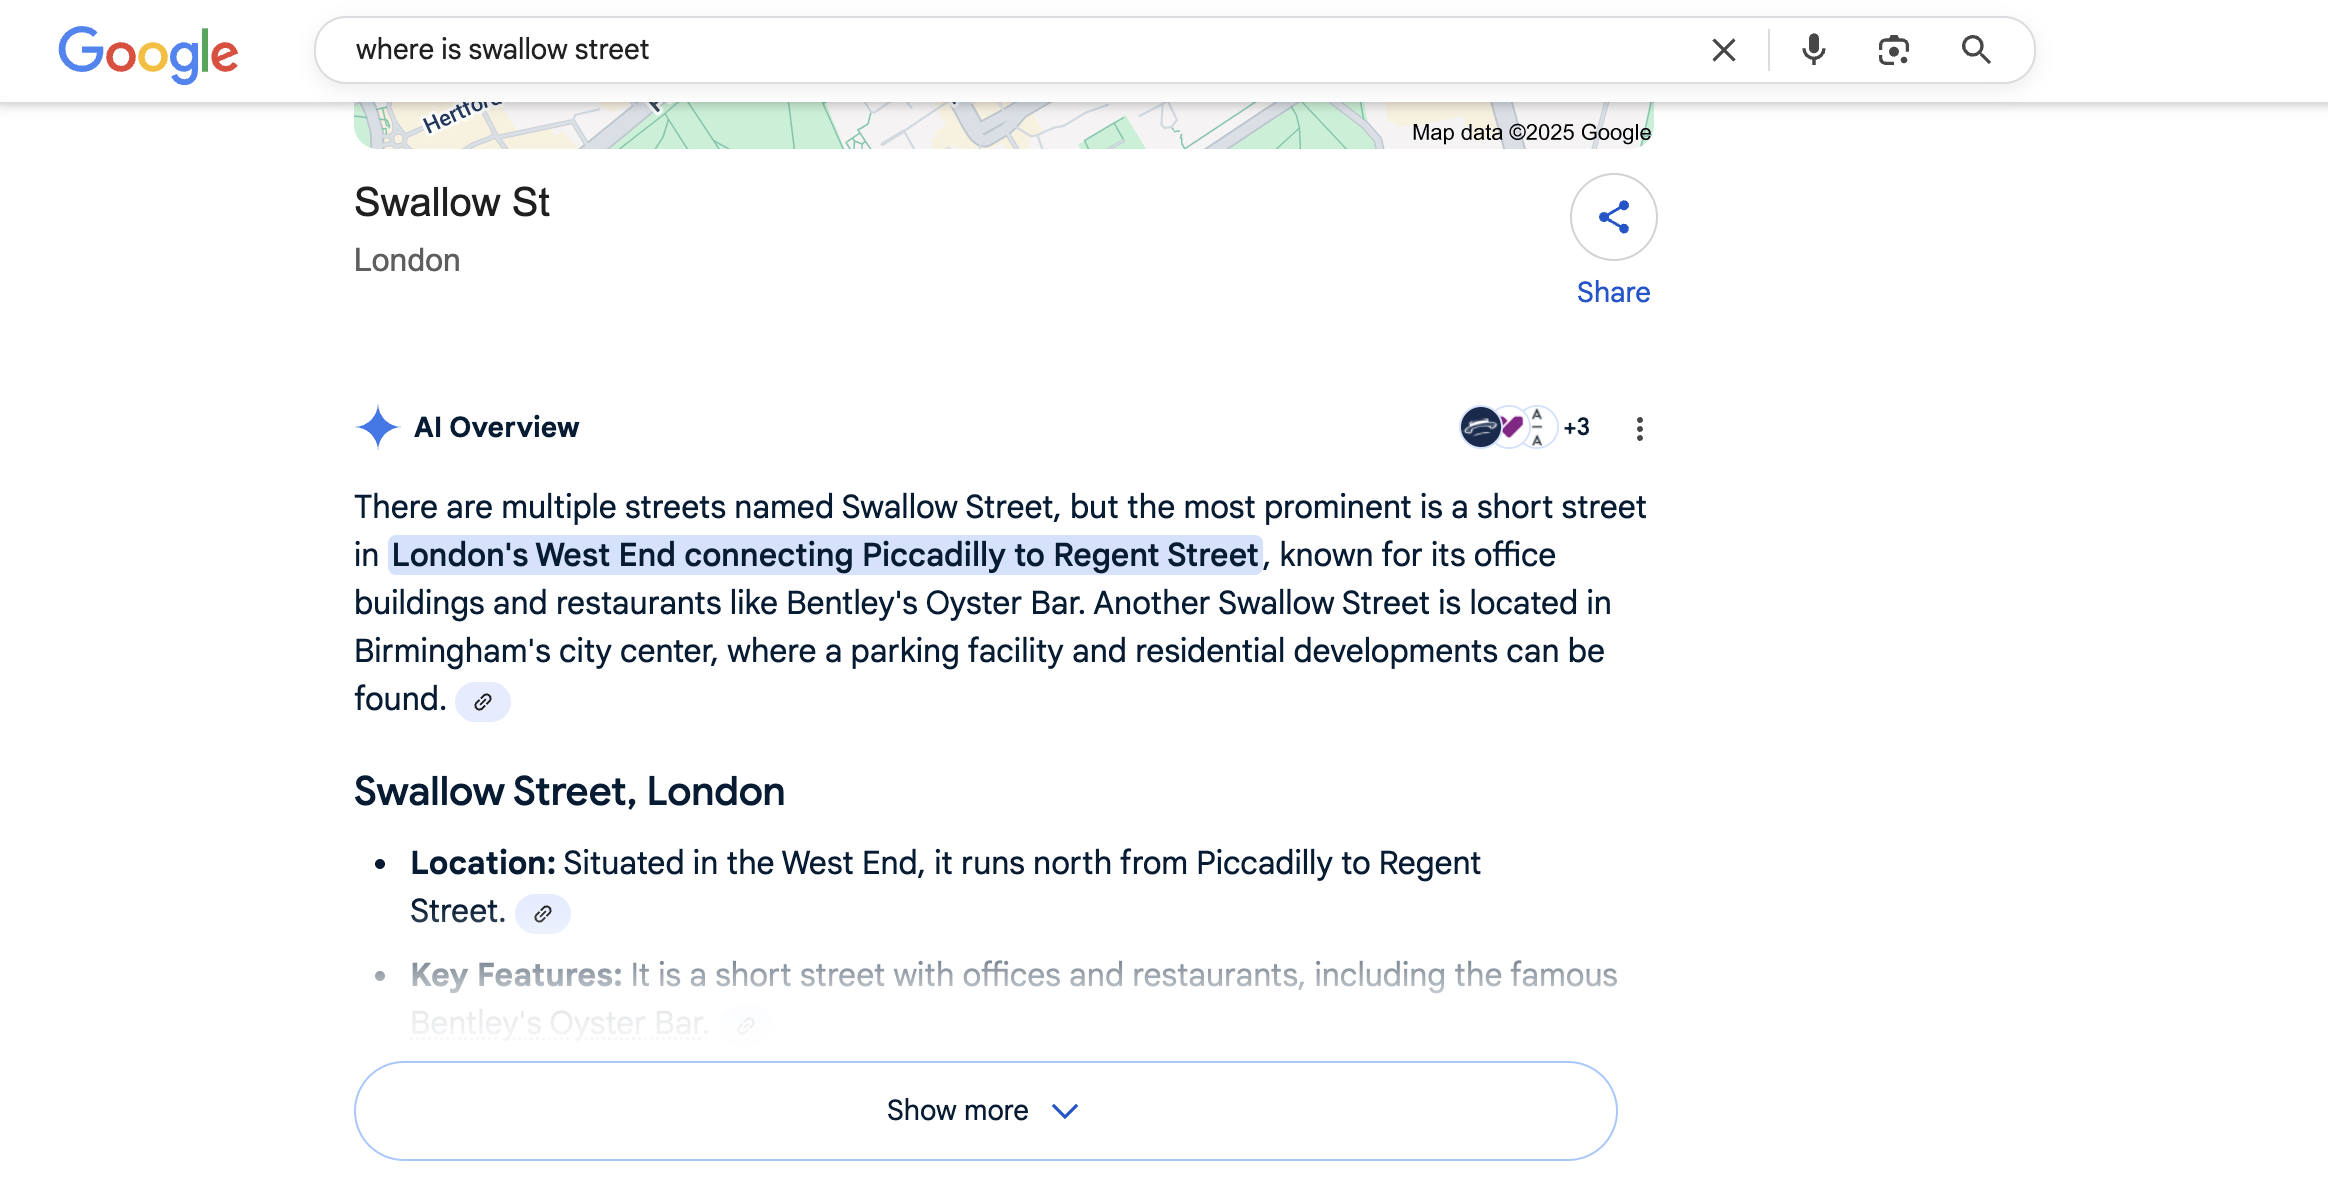Click faded Bentley's Oyster Bar link
2328x1178 pixels.
tap(559, 1023)
